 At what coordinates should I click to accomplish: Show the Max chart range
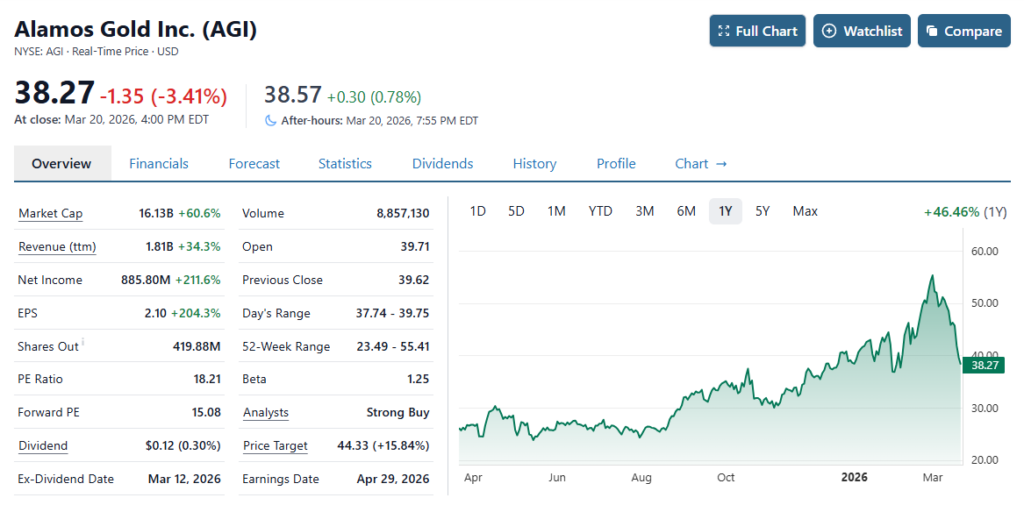pos(805,211)
